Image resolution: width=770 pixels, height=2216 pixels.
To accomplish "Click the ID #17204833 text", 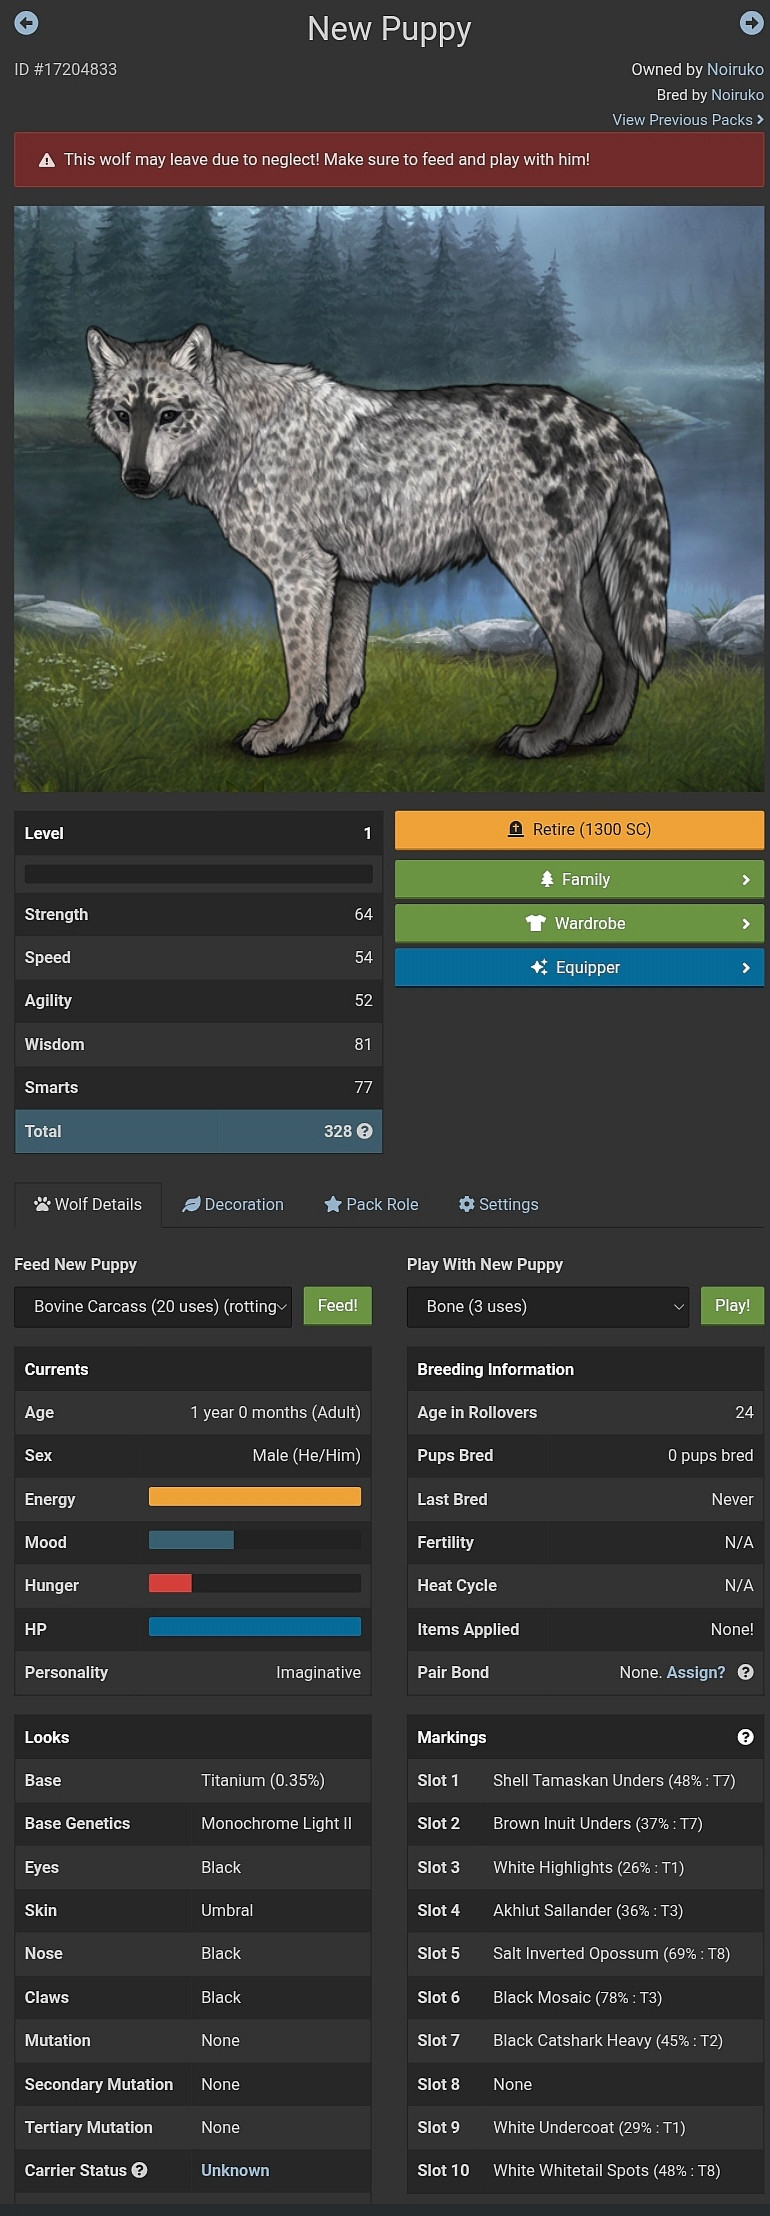I will 65,69.
